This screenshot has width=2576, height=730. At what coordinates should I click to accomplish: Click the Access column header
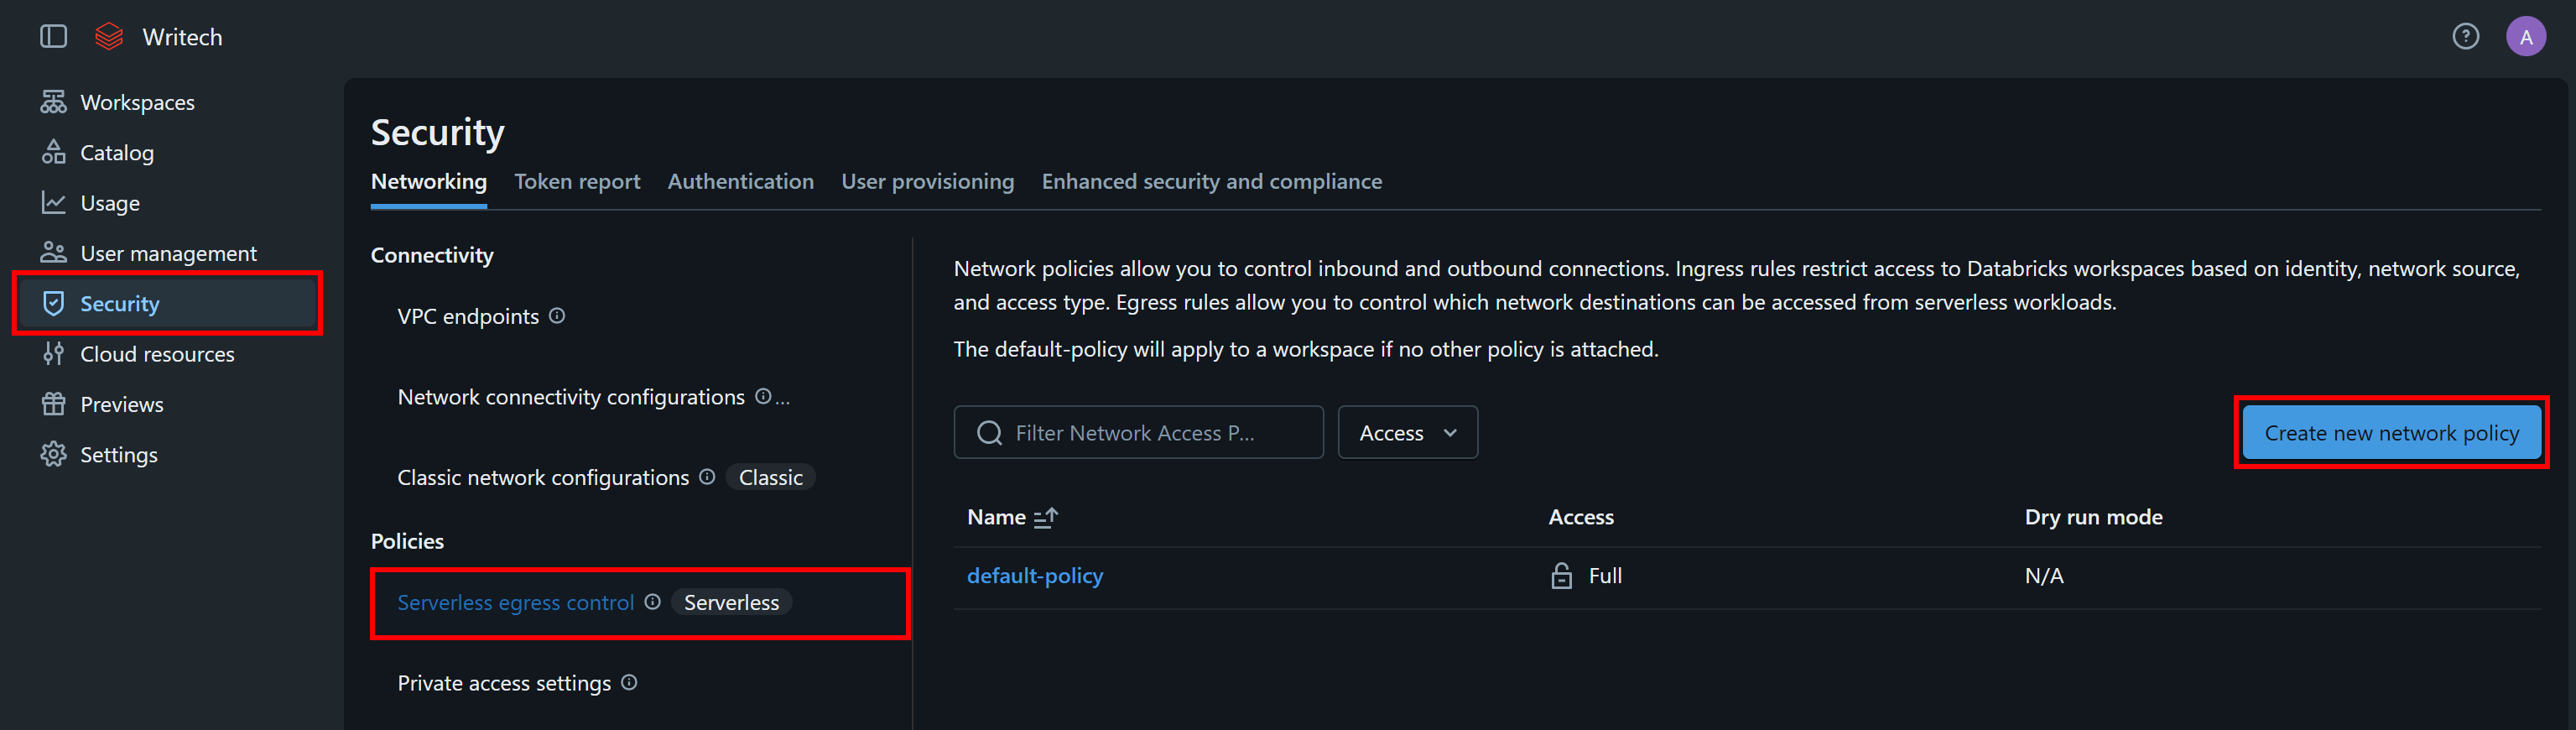[x=1580, y=517]
